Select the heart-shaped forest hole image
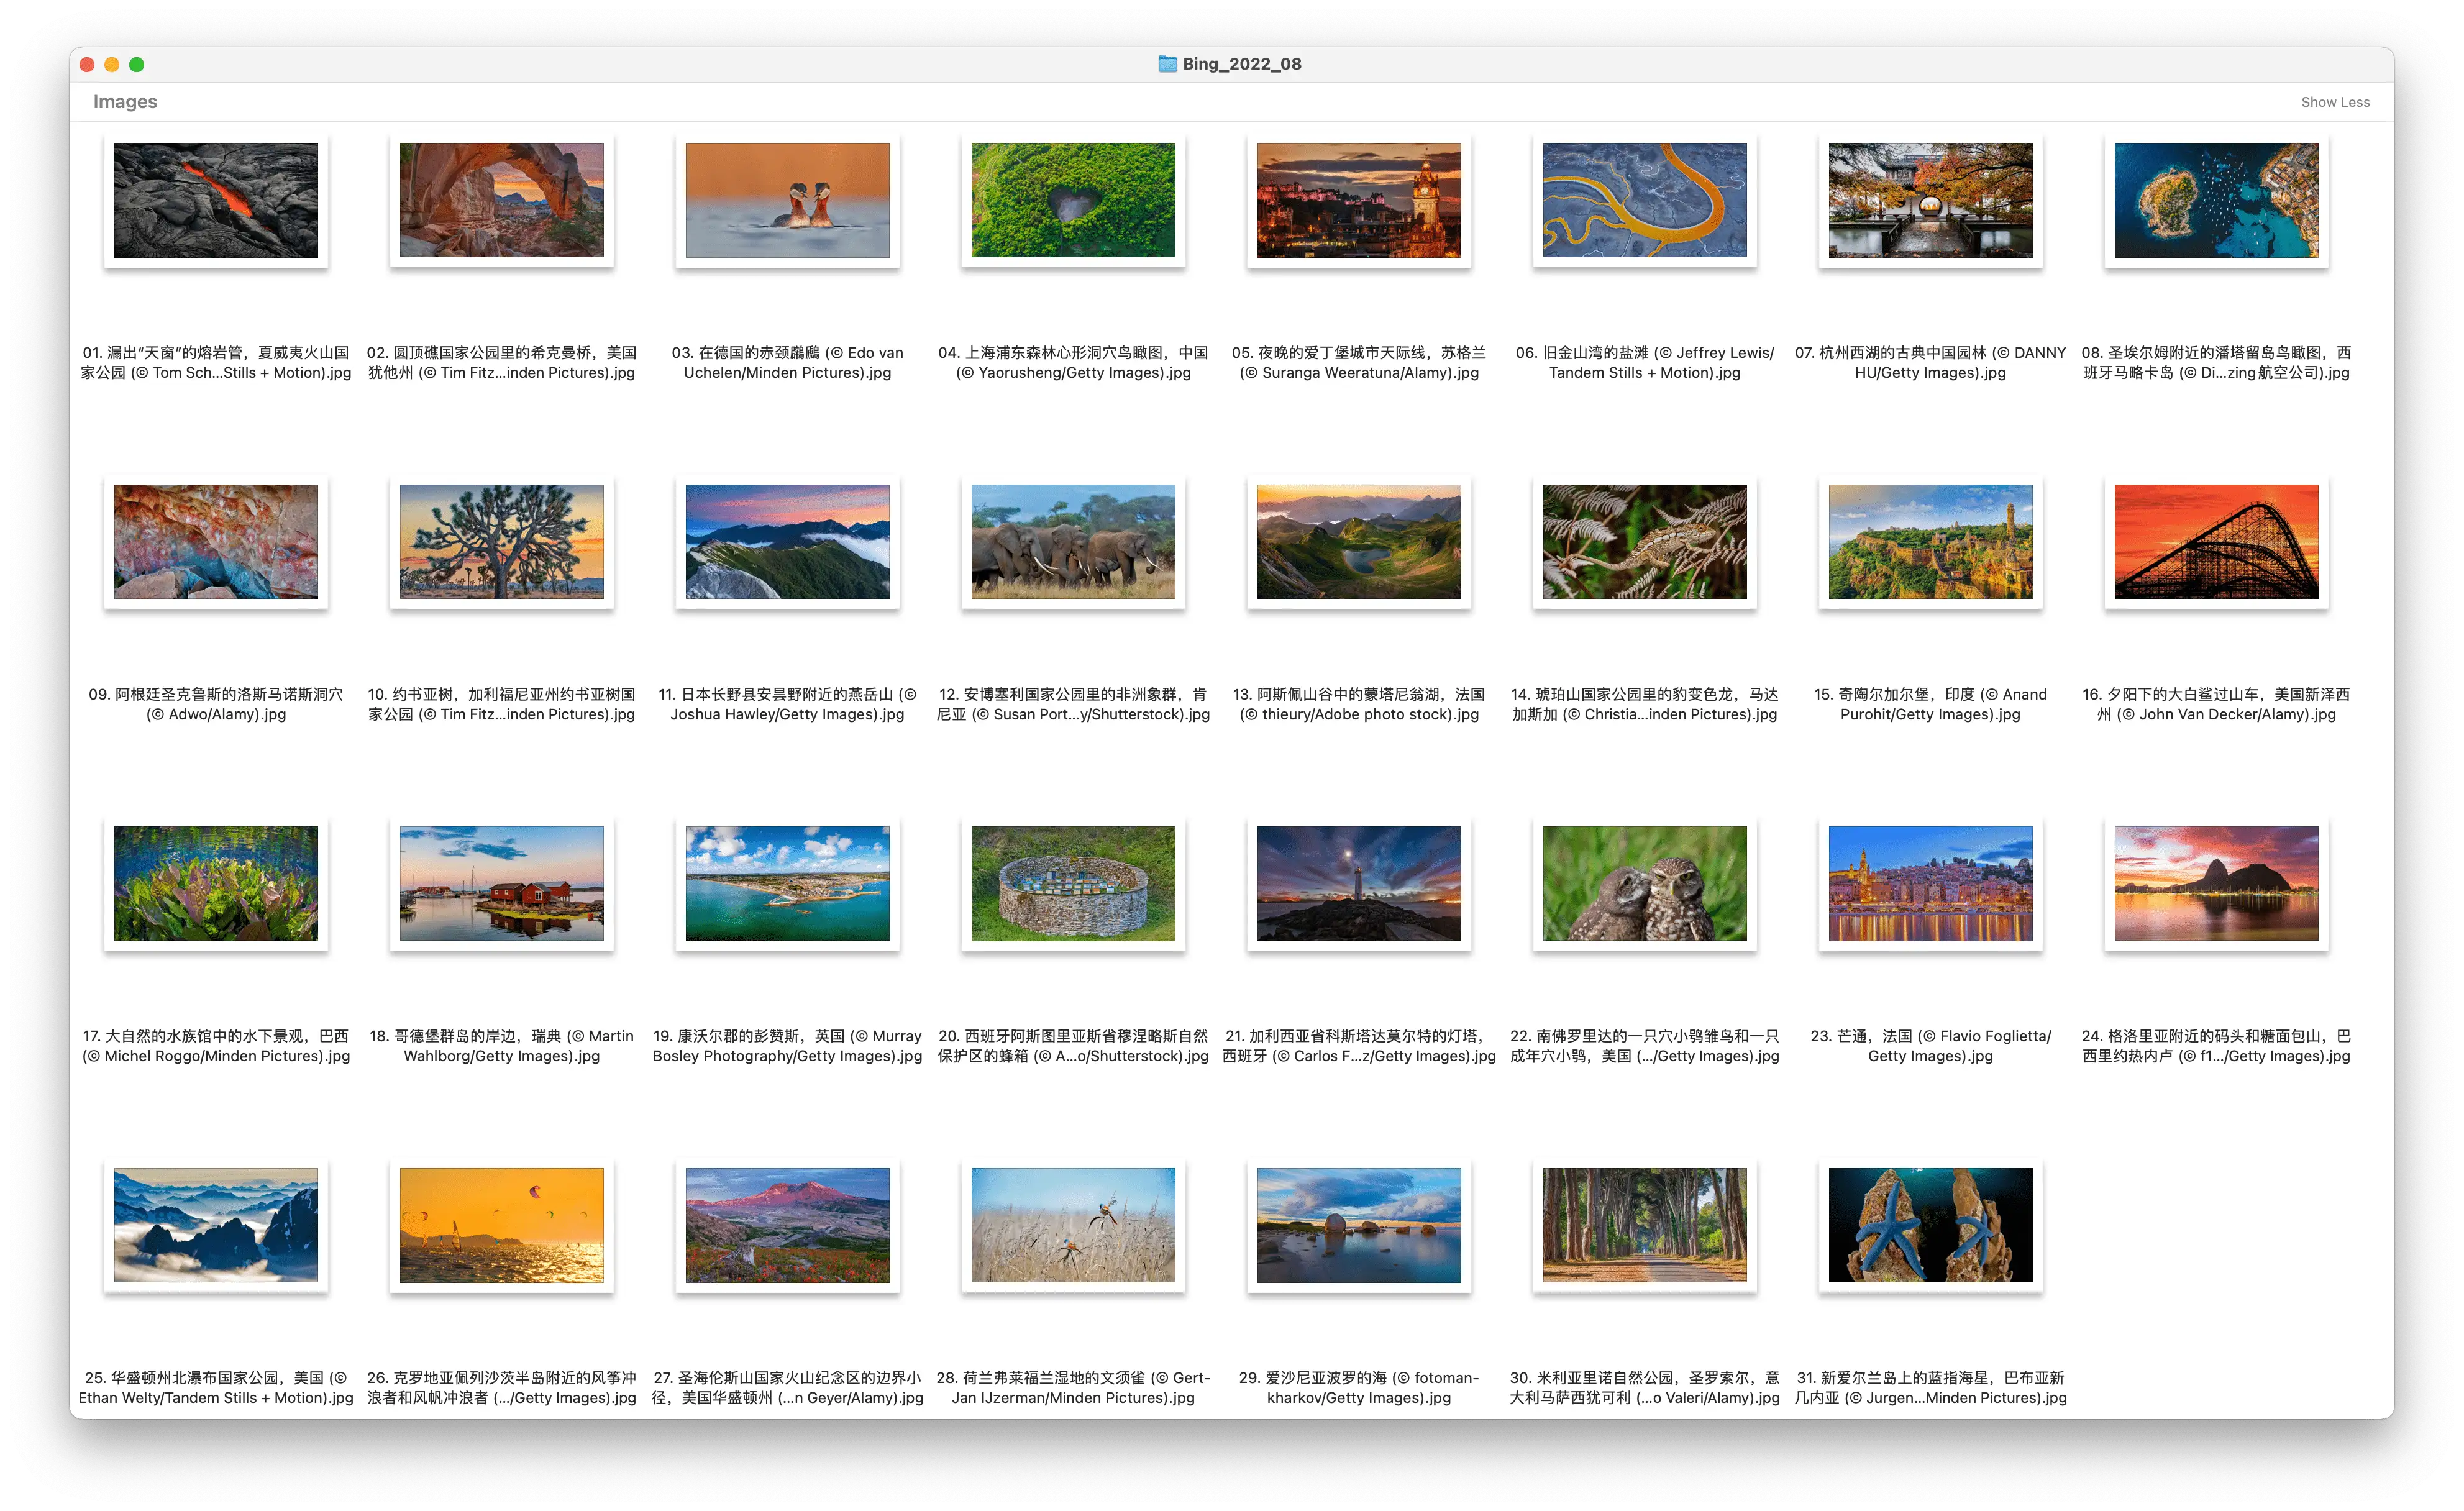This screenshot has width=2464, height=1511. pyautogui.click(x=1073, y=200)
